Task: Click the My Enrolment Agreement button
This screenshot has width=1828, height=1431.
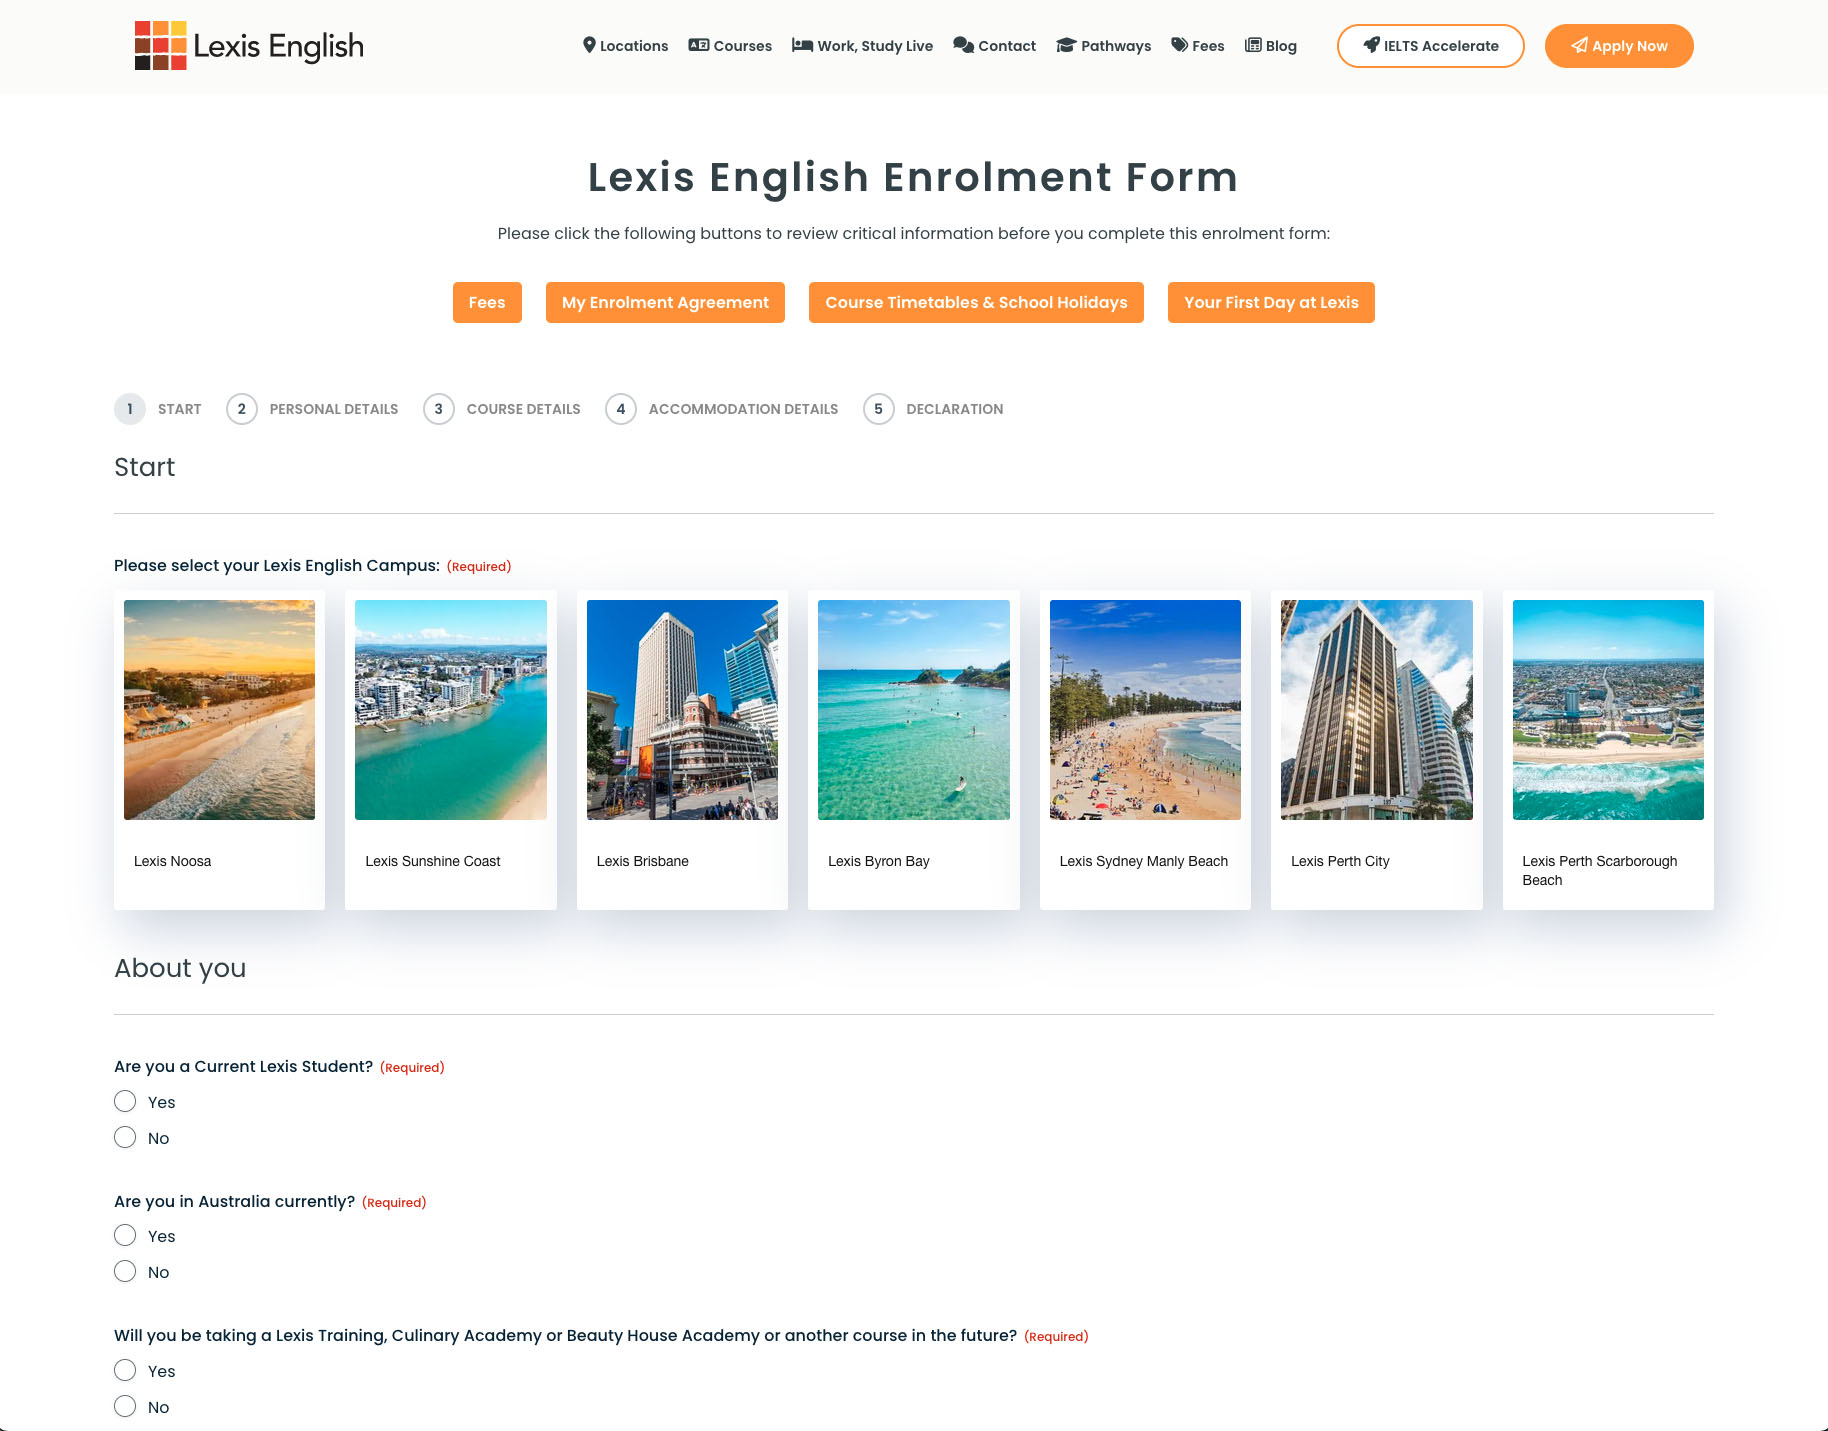Action: (x=665, y=302)
